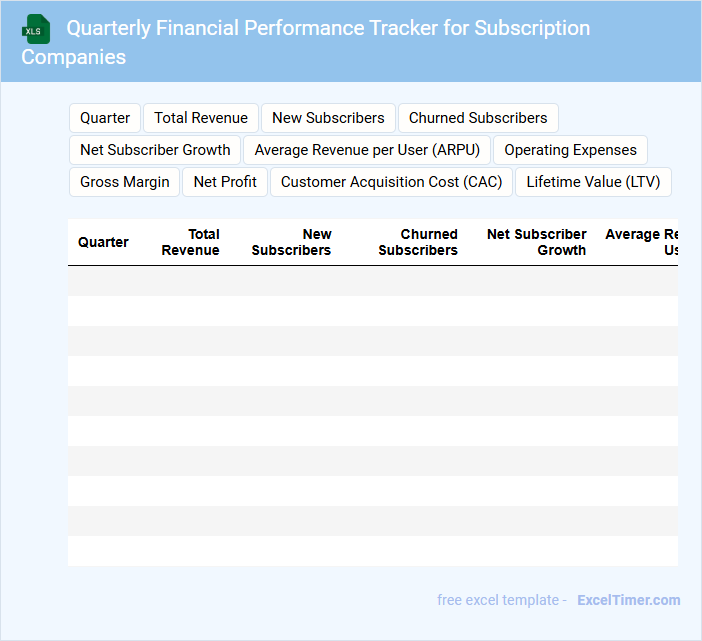
Task: Select the New Subscribers tag
Action: (328, 118)
